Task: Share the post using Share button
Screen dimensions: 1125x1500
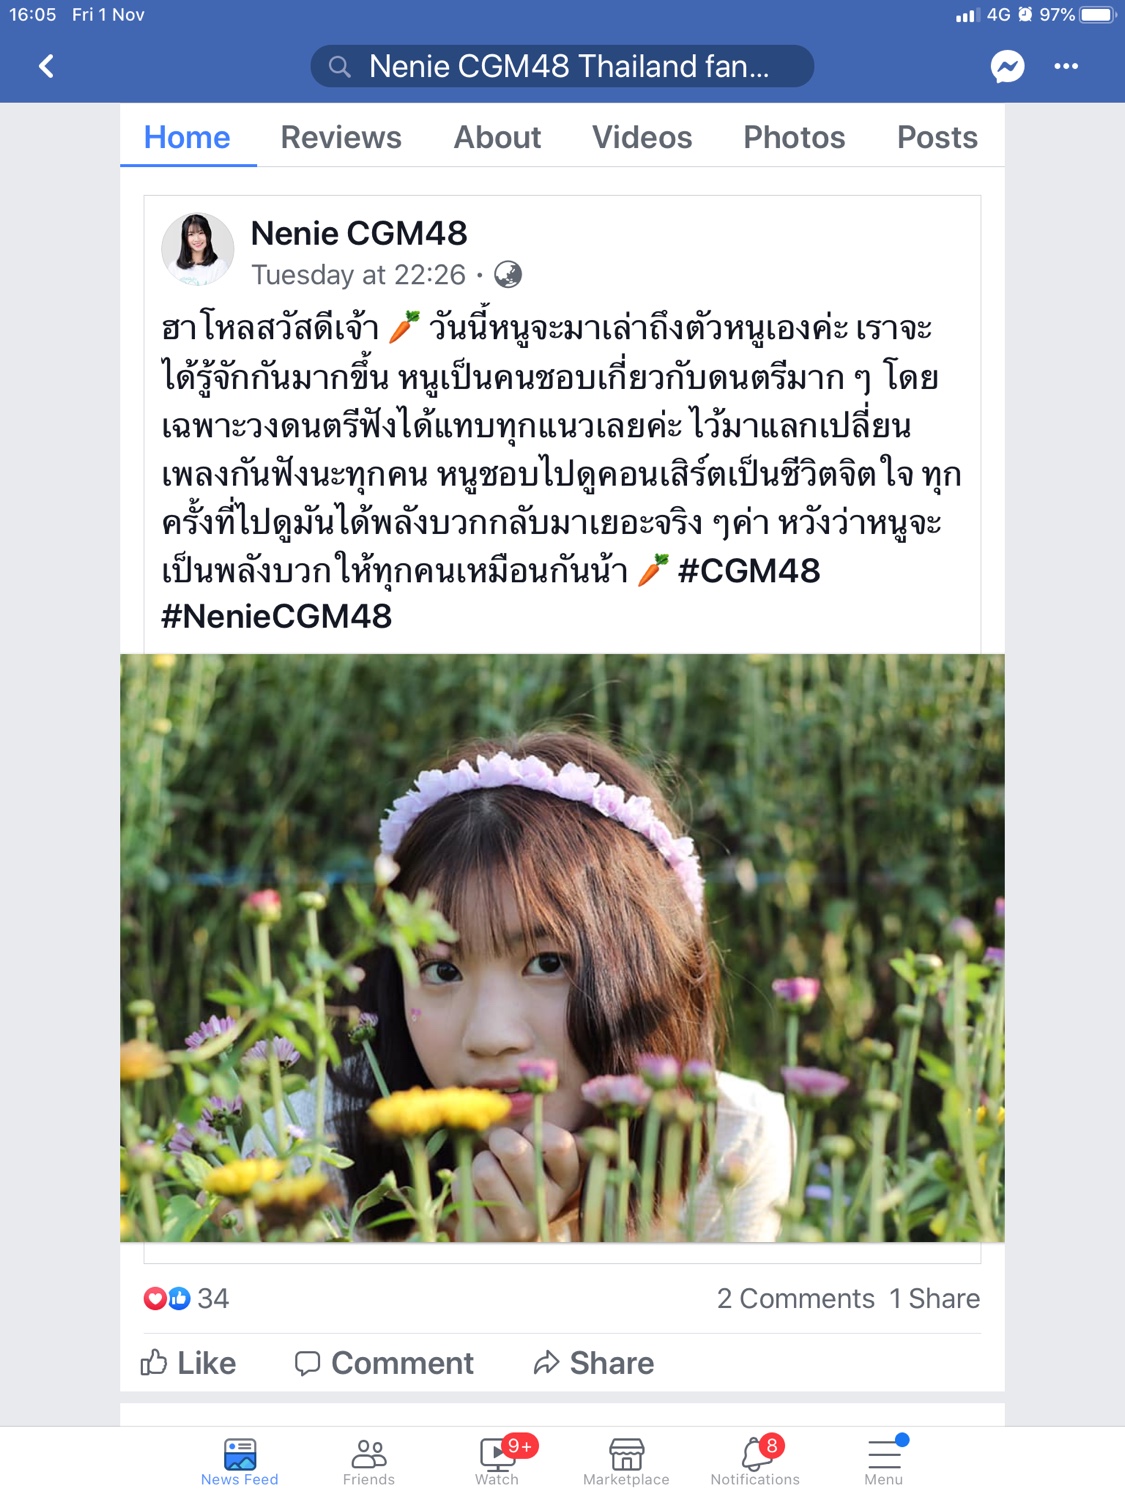Action: pos(594,1363)
